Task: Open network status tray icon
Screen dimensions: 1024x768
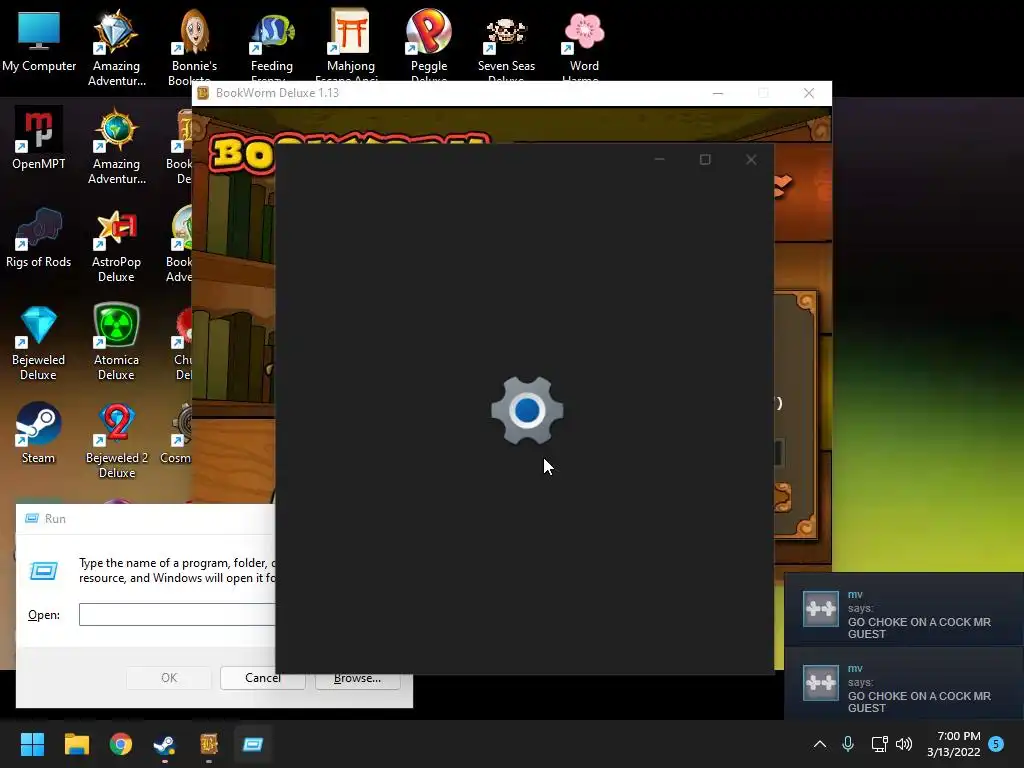Action: [879, 744]
